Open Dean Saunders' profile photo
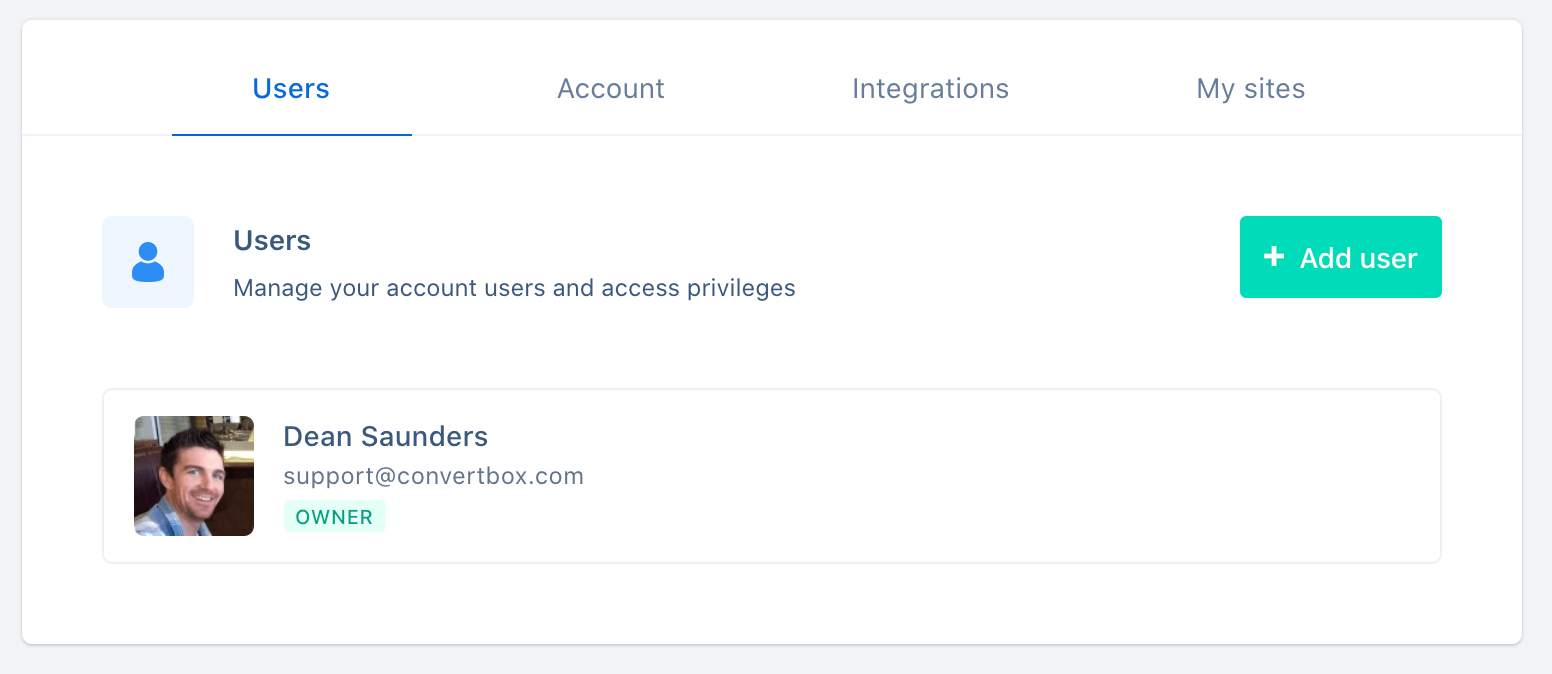The image size is (1552, 674). click(x=194, y=476)
